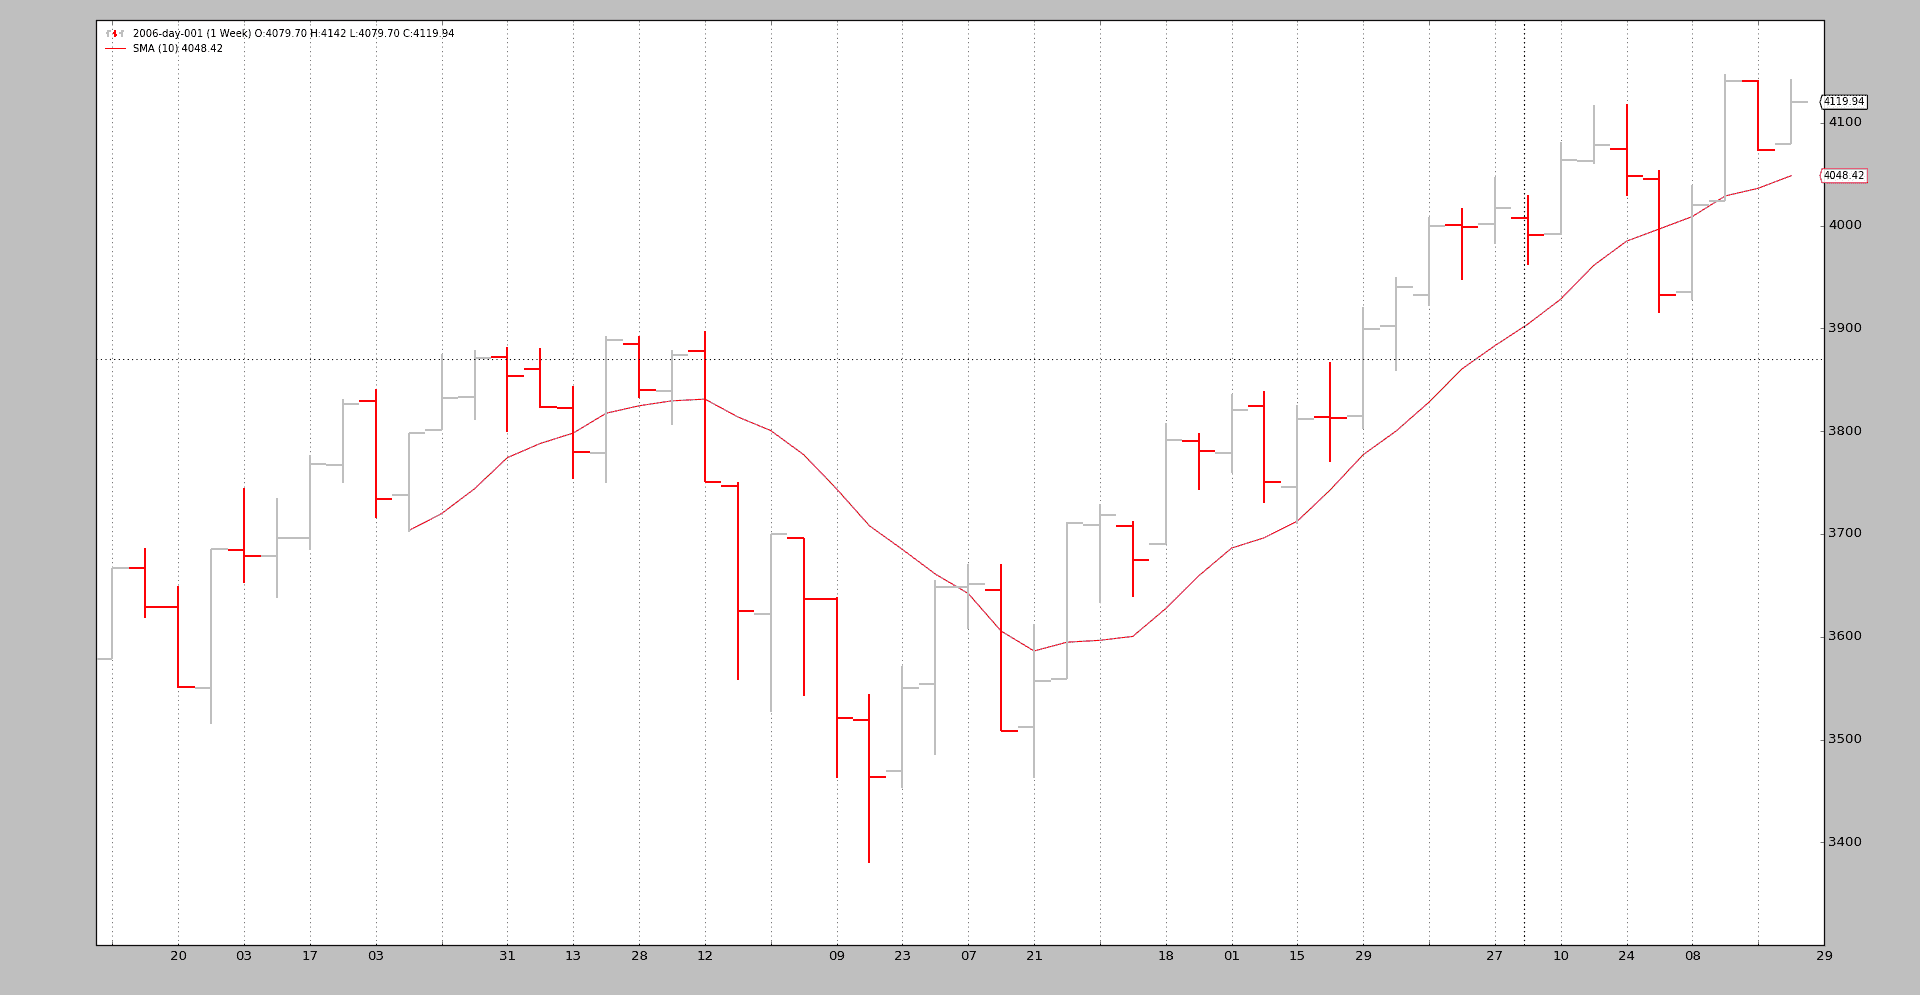Click the 20 date label on x-axis

pos(178,956)
